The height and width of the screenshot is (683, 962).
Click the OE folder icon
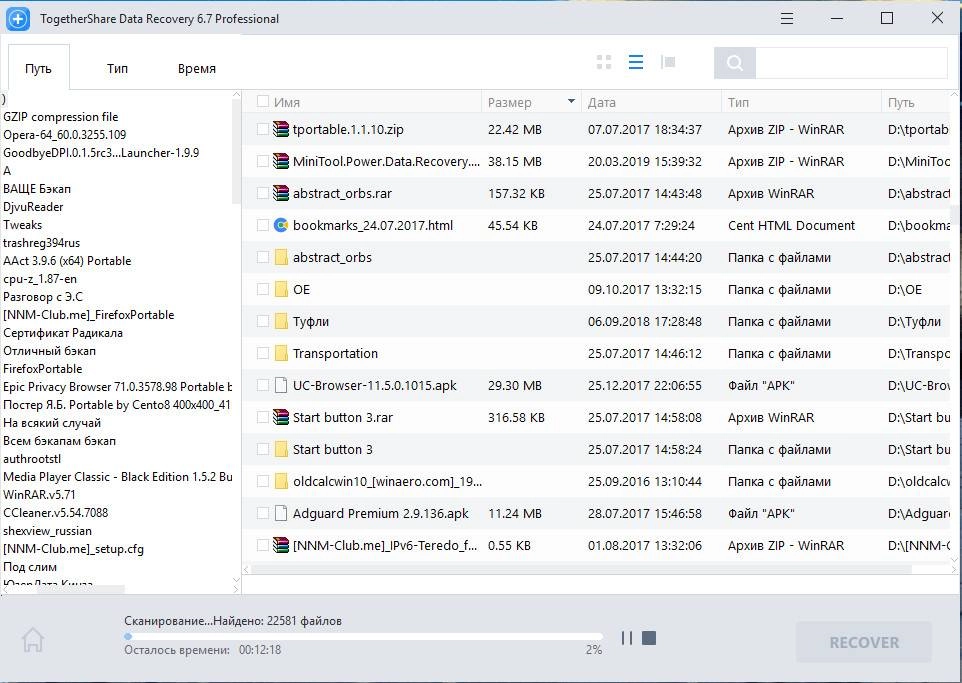[x=281, y=289]
